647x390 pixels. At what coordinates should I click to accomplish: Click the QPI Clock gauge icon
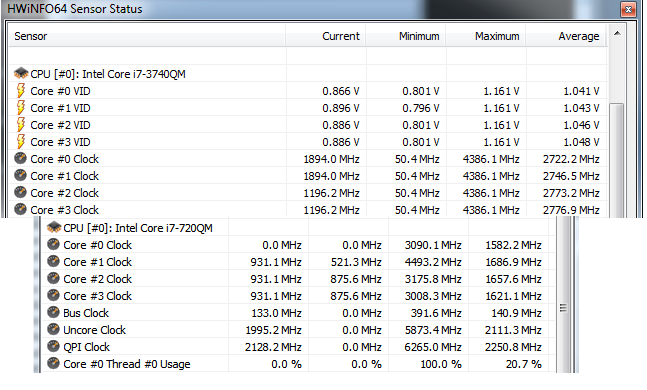point(53,345)
